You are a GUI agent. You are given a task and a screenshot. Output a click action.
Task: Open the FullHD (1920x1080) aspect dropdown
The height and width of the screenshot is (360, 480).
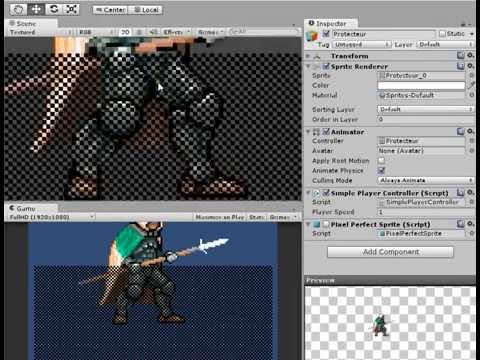pos(51,217)
